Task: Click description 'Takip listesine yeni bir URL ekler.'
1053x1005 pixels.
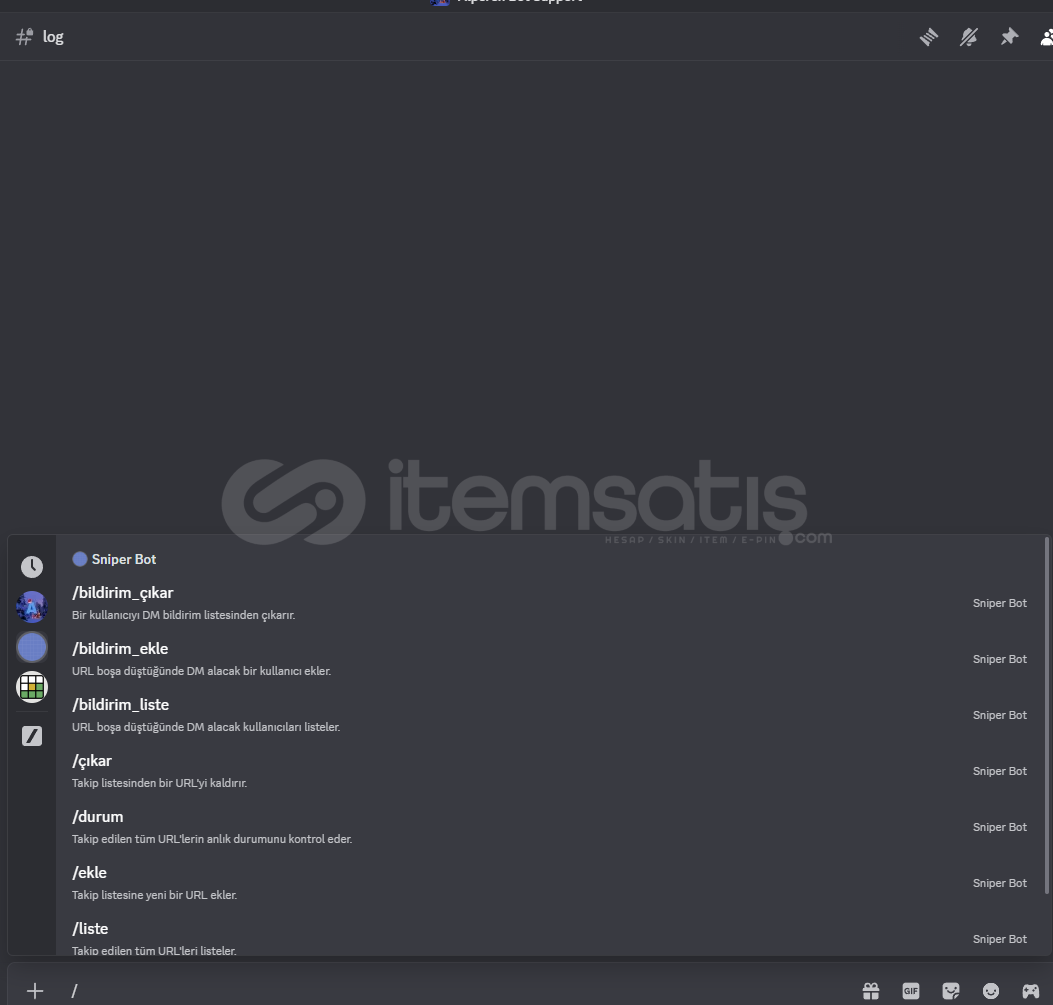Action: pos(154,895)
